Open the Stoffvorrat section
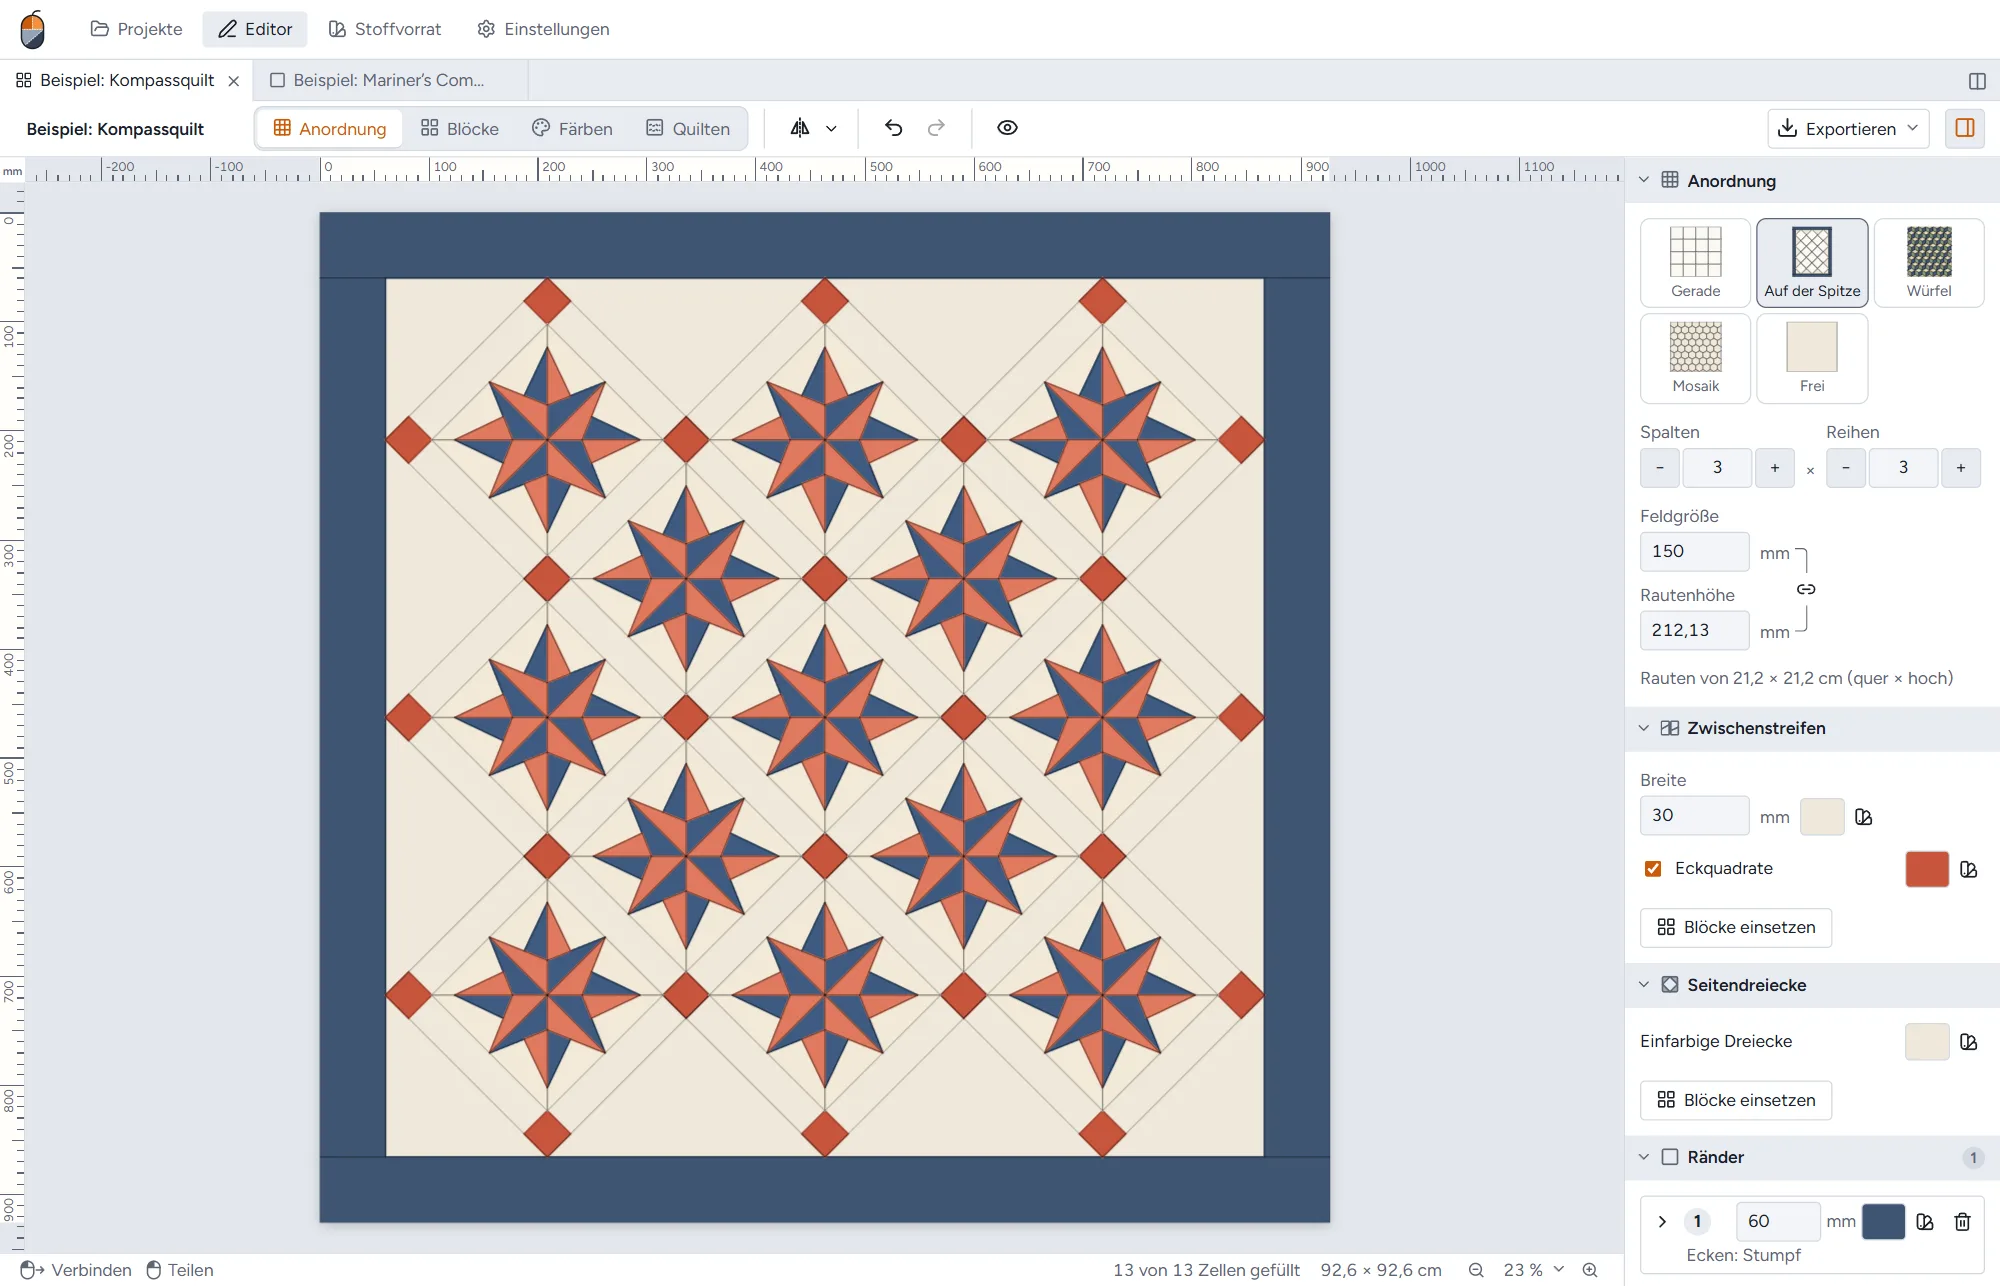The height and width of the screenshot is (1286, 2000). (385, 29)
